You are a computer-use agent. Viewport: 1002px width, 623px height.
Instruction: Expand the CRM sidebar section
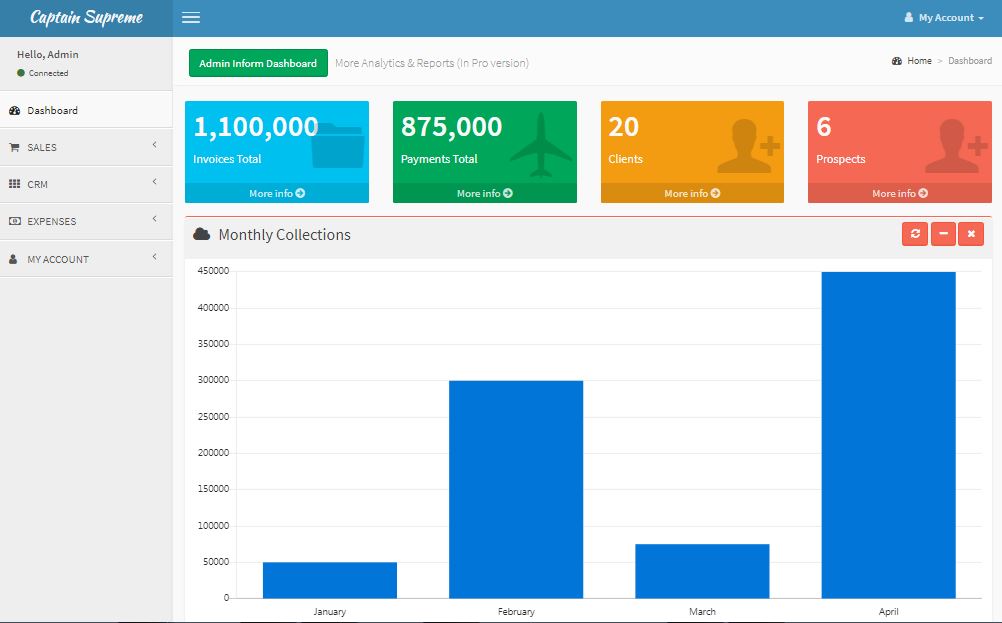(x=86, y=184)
